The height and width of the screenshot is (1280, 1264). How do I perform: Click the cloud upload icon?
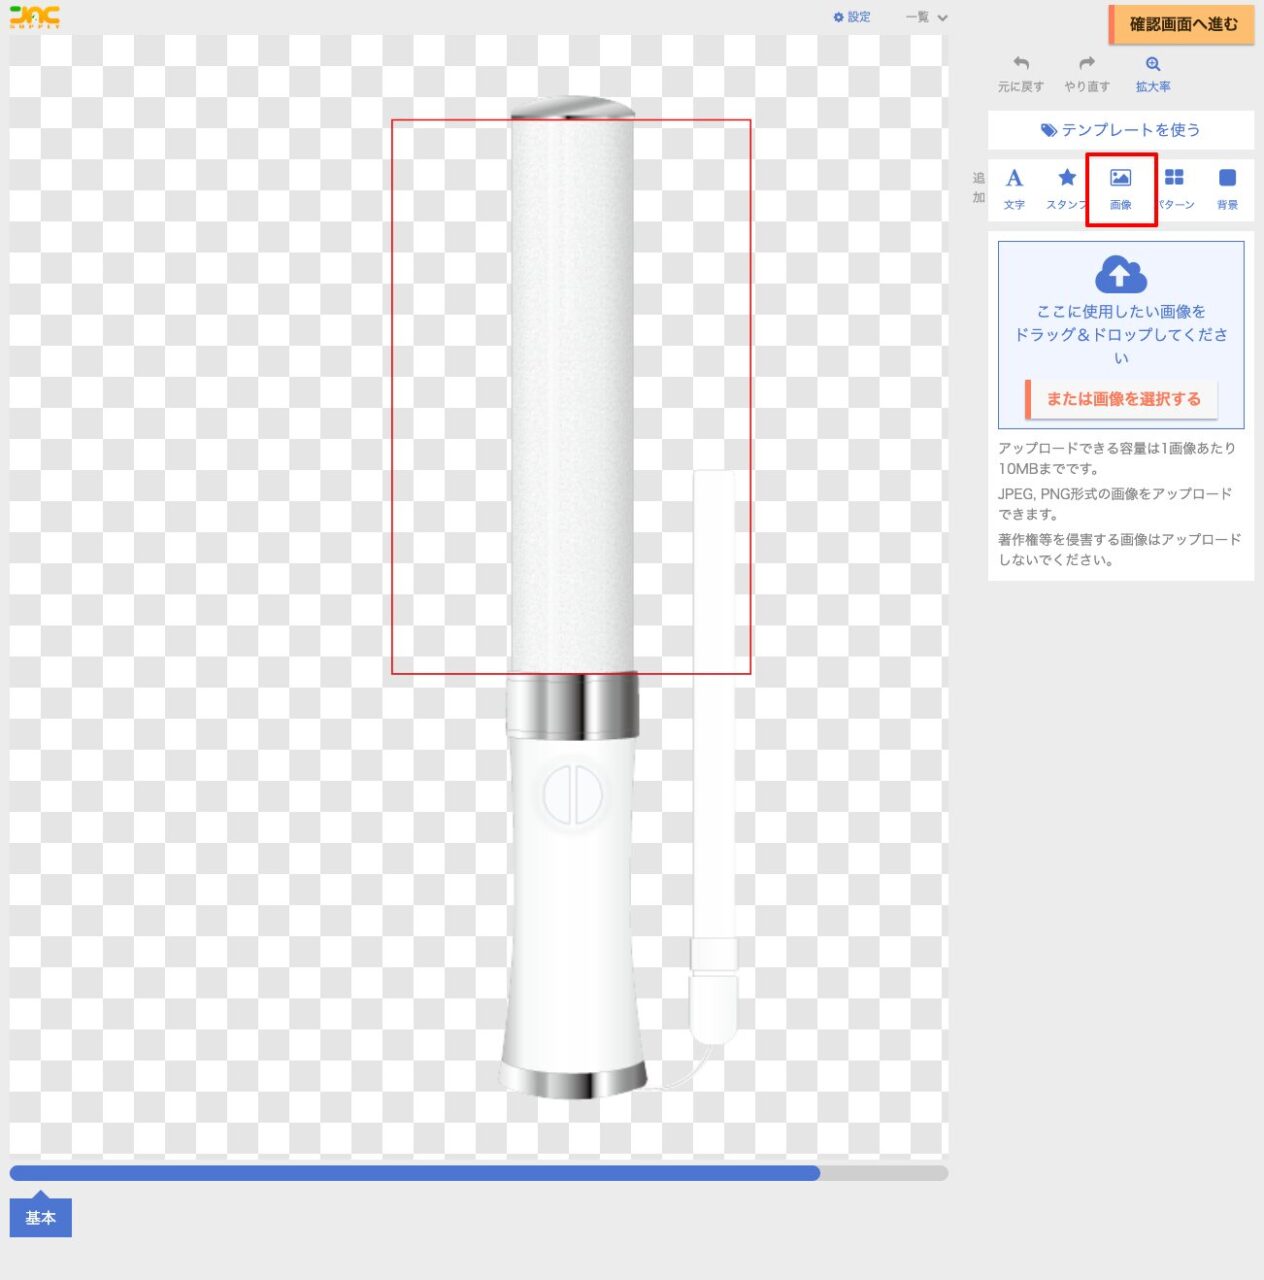point(1120,274)
